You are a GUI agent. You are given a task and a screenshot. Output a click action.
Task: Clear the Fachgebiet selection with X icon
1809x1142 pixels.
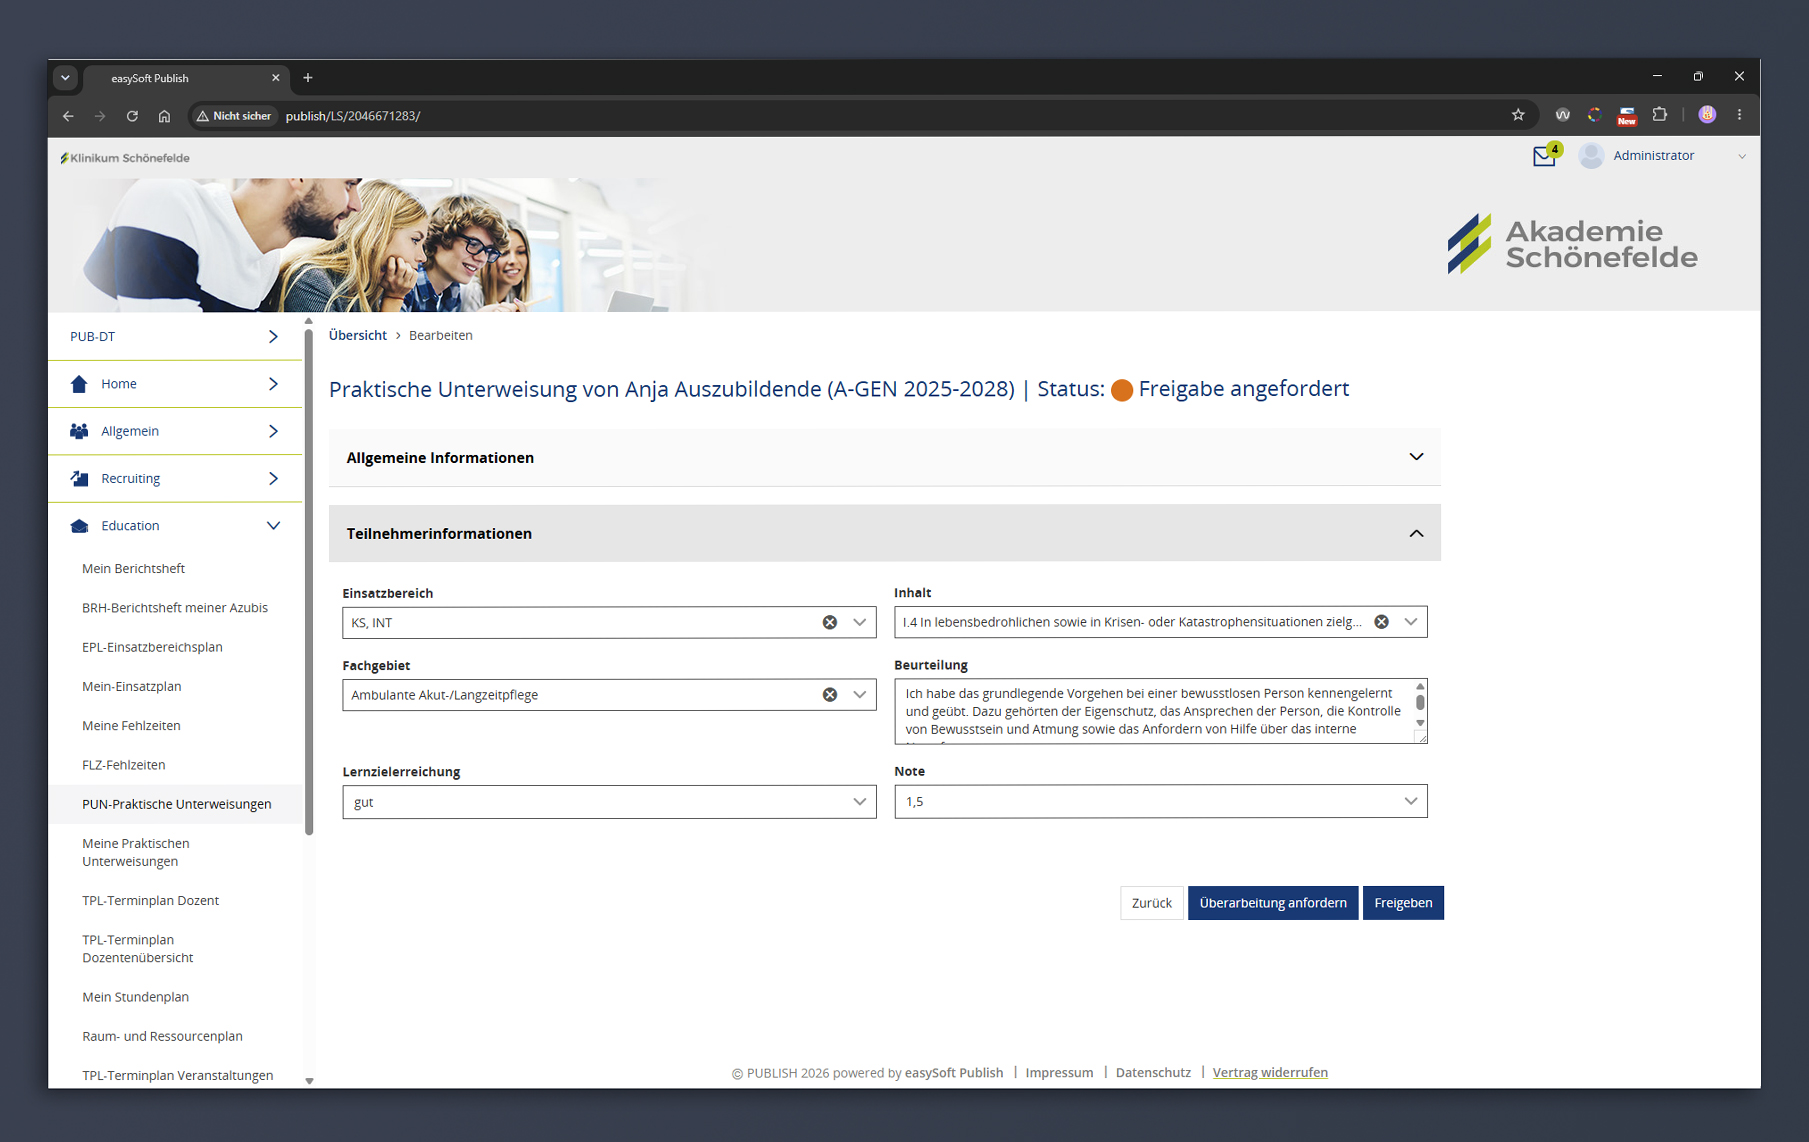(x=830, y=695)
